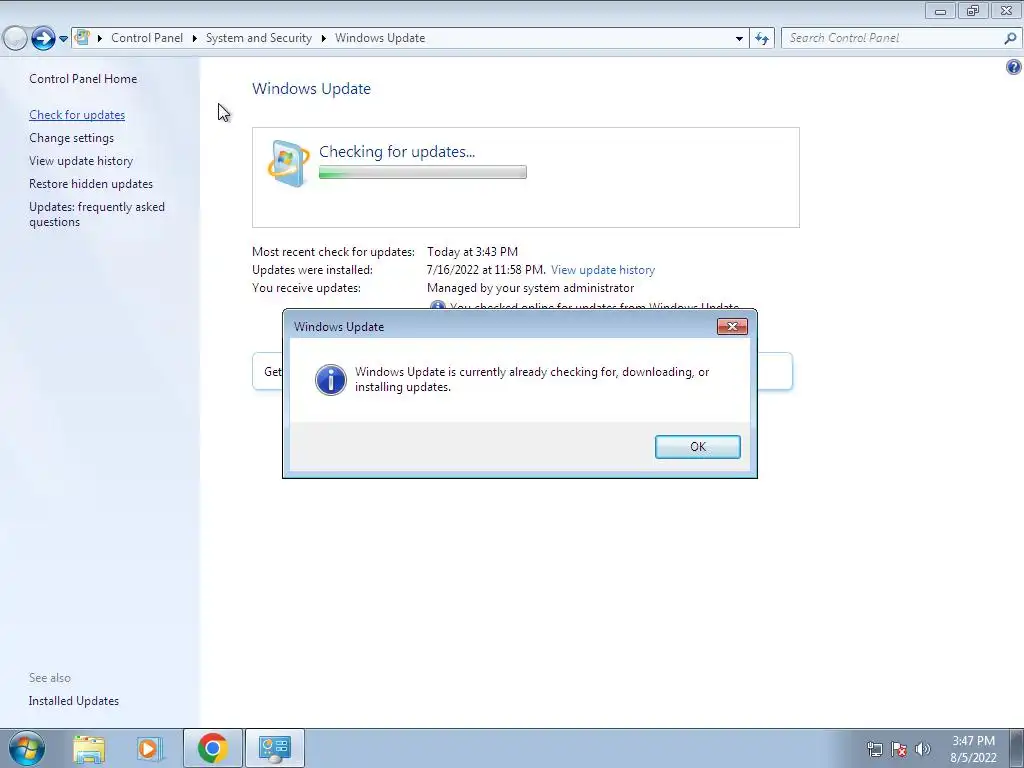Select the Windows Update breadcrumb

pos(380,38)
